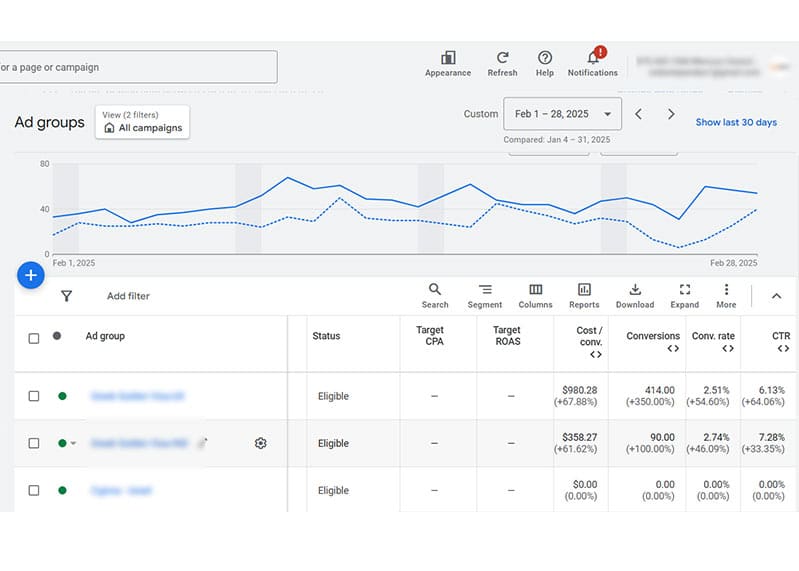Toggle the select-all ad groups checkbox
The image size is (799, 571).
coord(34,338)
